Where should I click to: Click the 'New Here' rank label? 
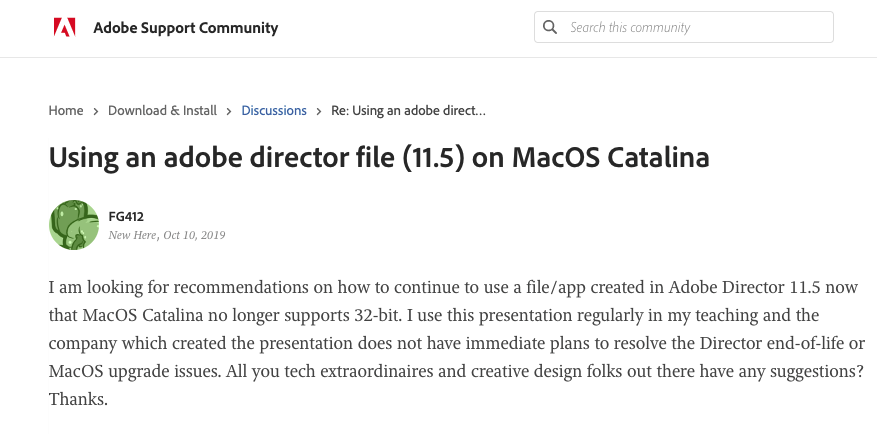(x=132, y=235)
